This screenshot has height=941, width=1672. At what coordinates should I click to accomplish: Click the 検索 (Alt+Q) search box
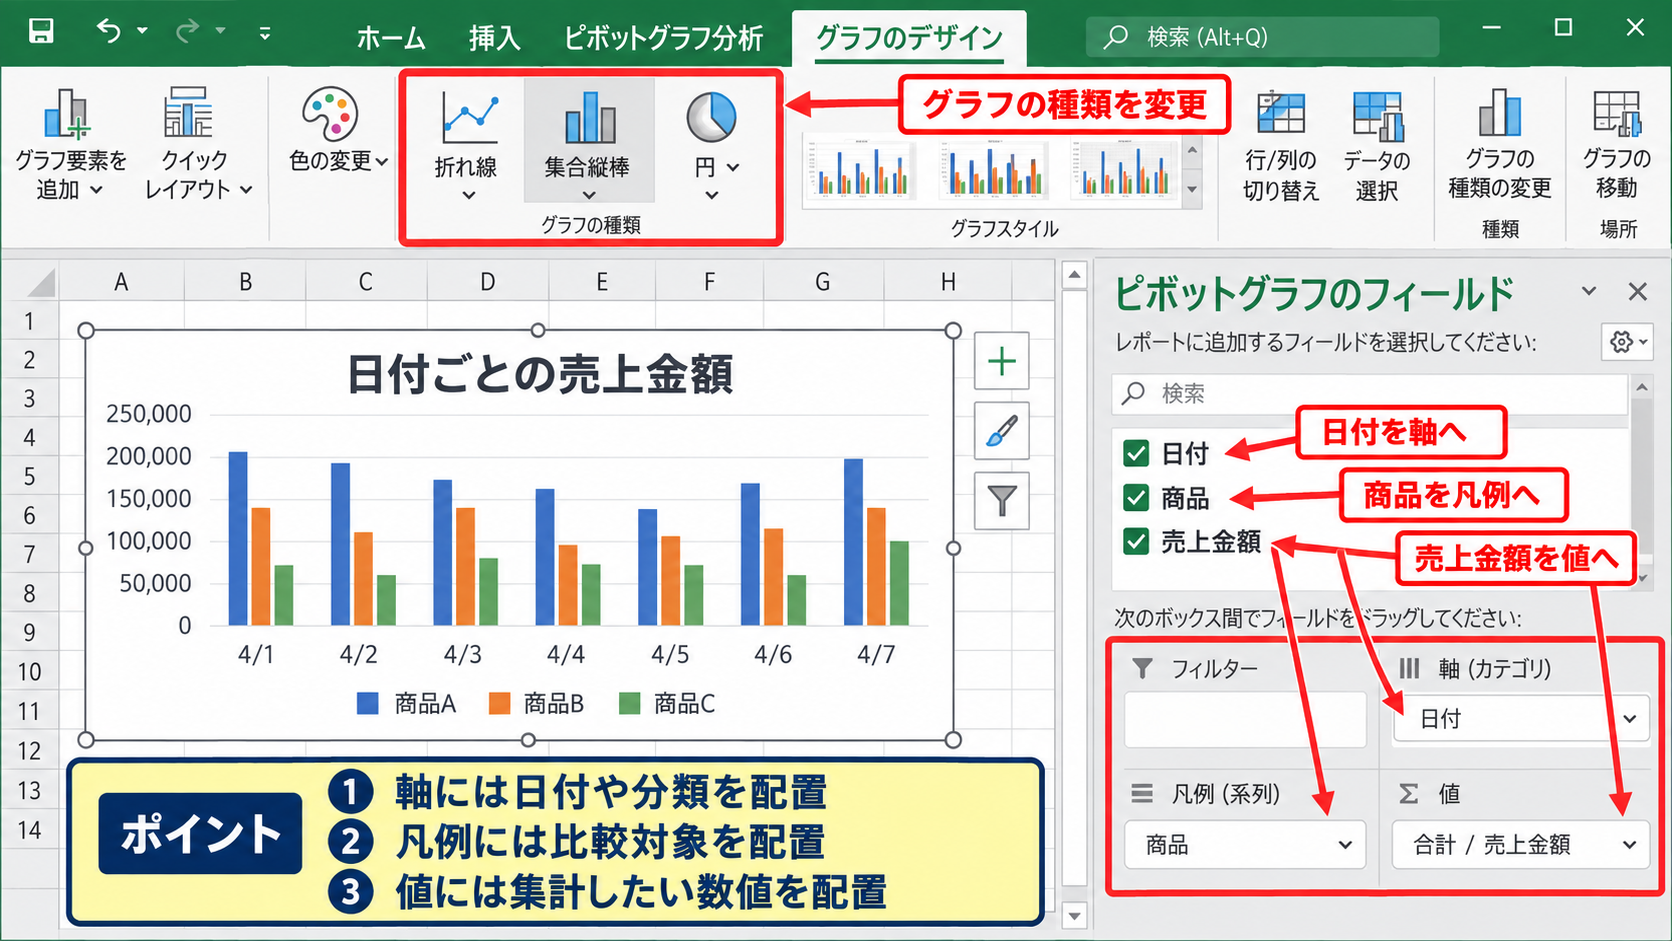[x=1263, y=38]
